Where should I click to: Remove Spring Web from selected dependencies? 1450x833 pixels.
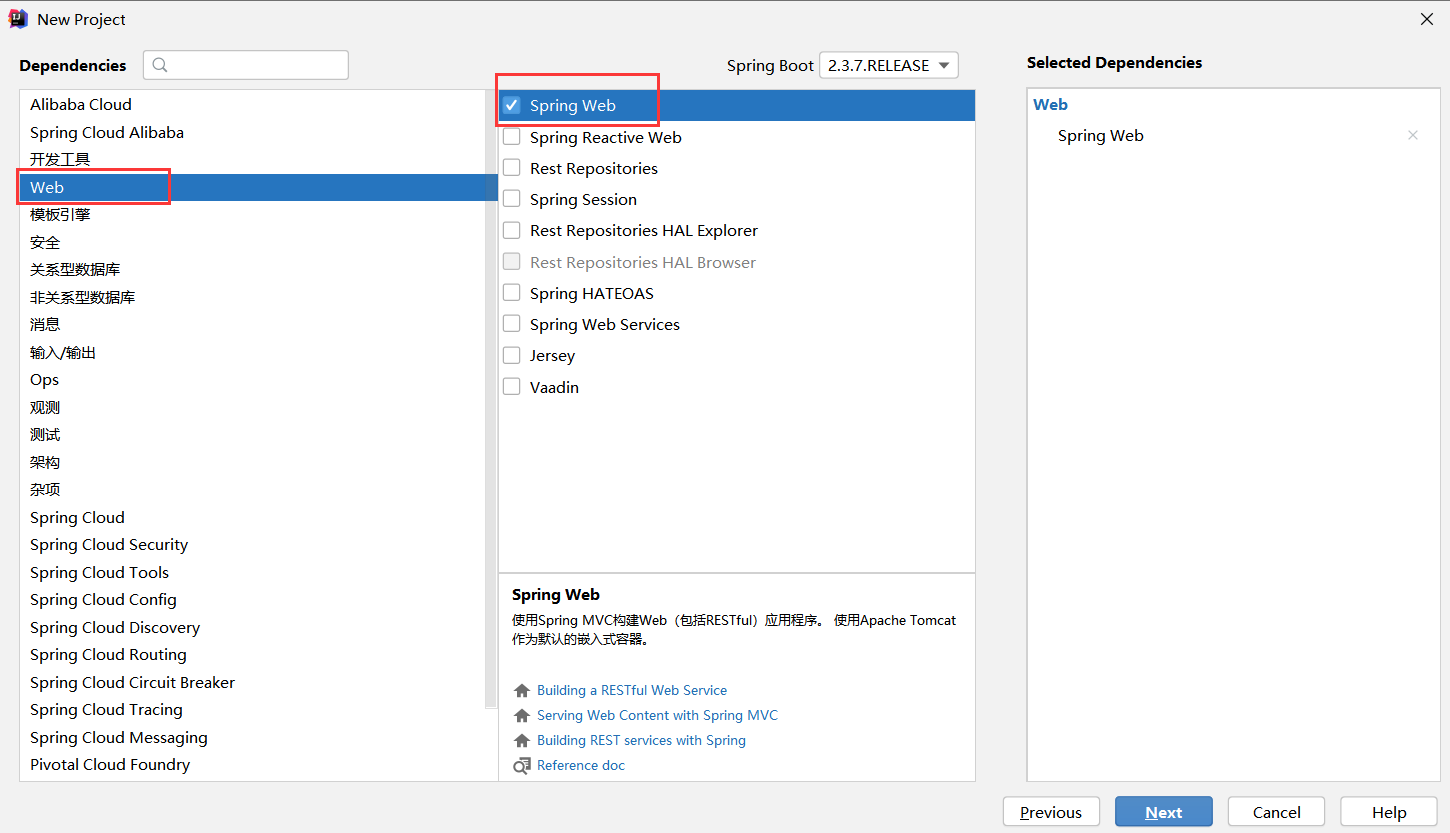[x=1413, y=136]
